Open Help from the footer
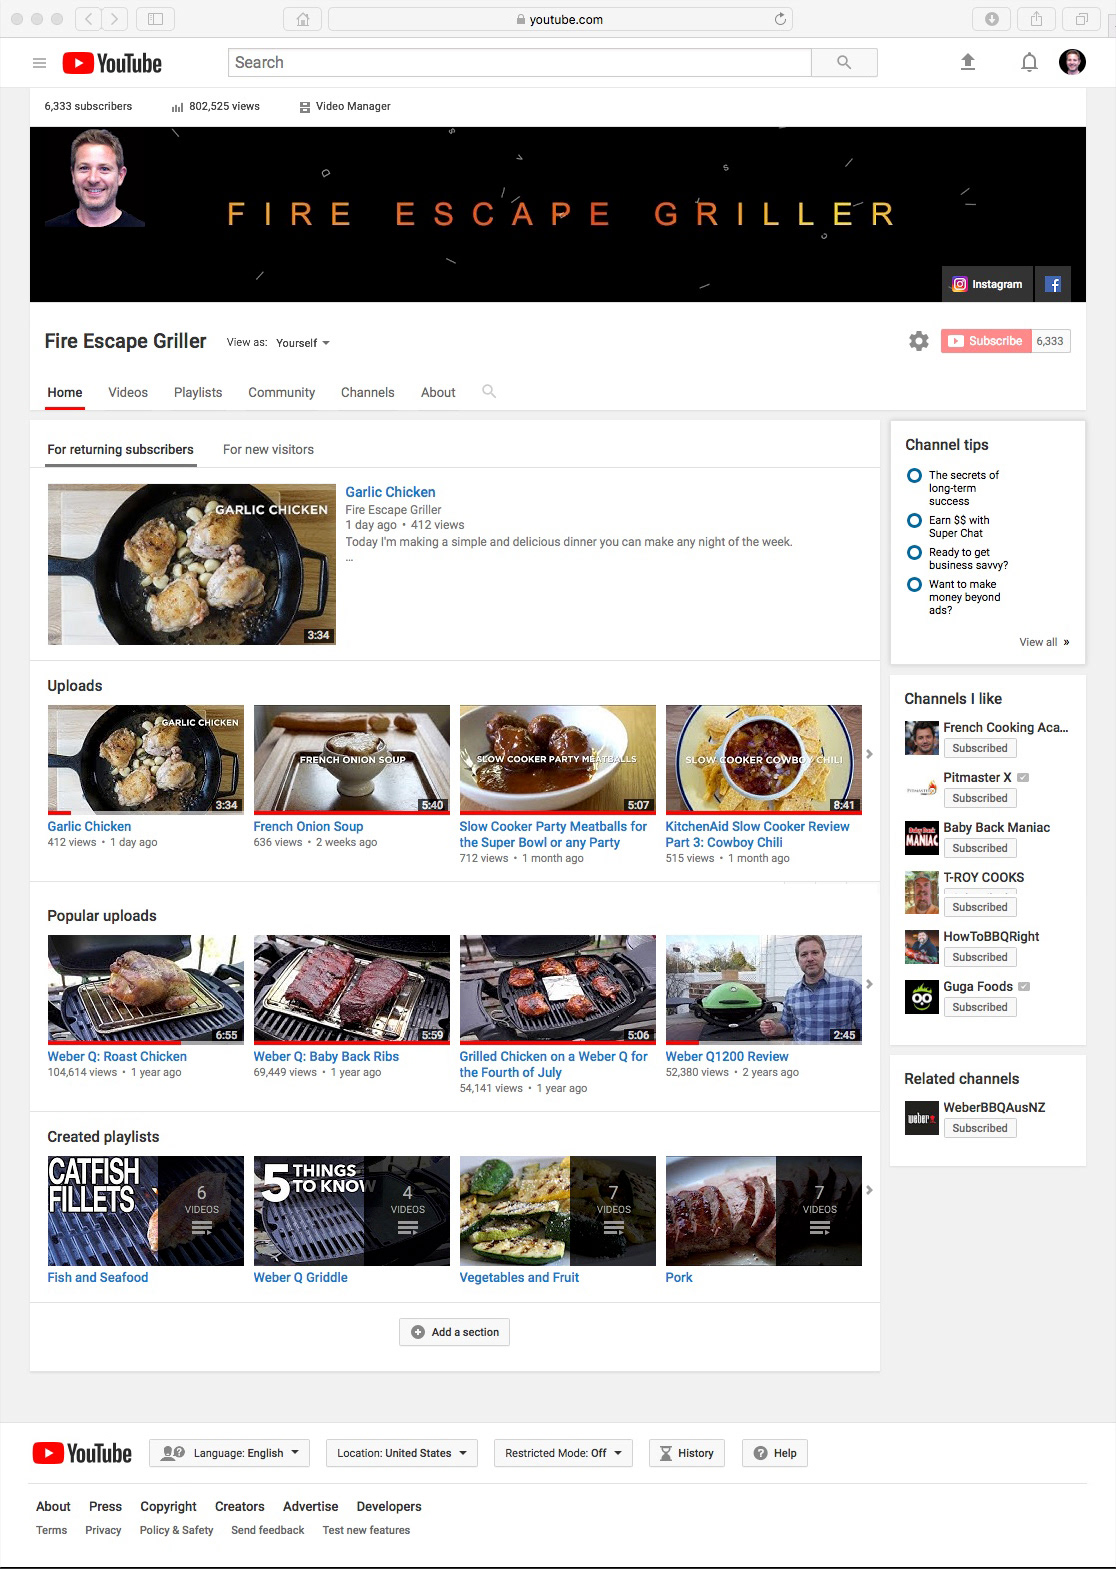1116x1569 pixels. 775,1453
